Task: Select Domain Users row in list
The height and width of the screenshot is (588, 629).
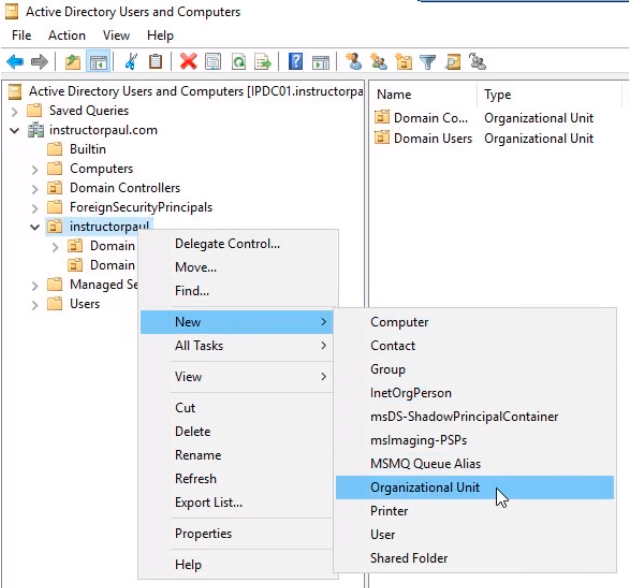Action: [x=432, y=138]
